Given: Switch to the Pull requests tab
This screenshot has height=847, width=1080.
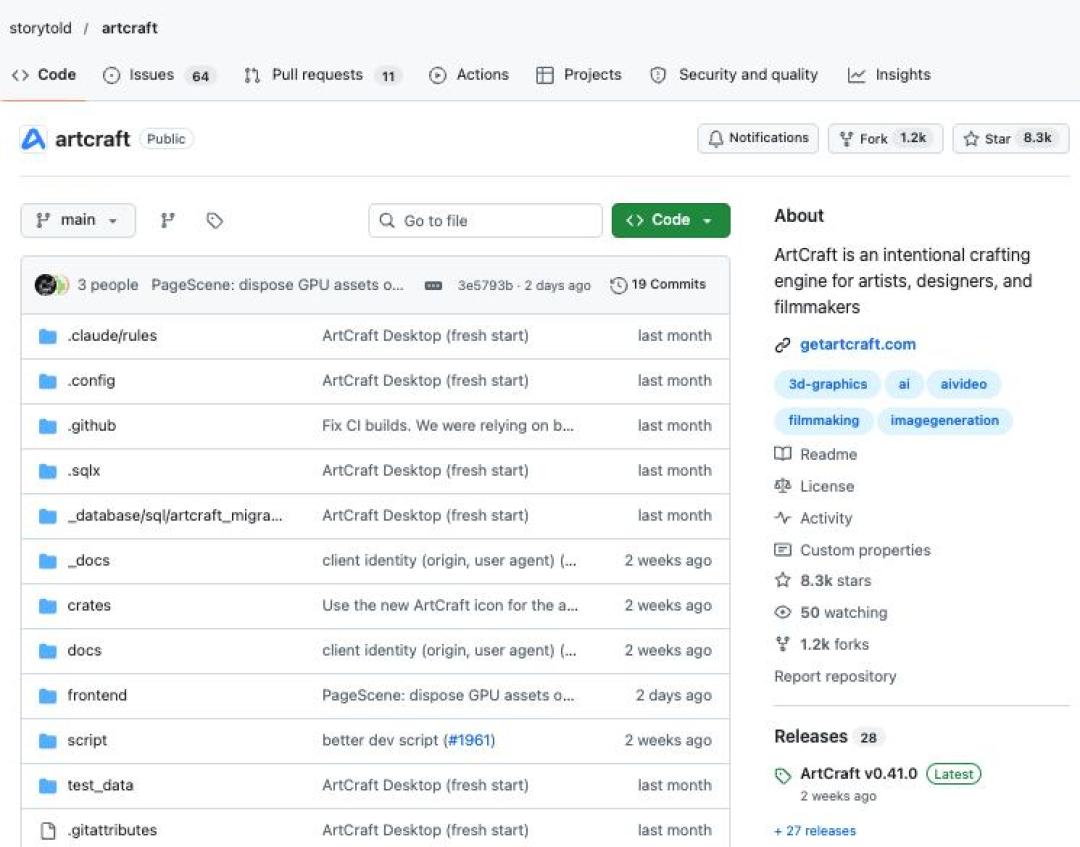Looking at the screenshot, I should pos(323,74).
